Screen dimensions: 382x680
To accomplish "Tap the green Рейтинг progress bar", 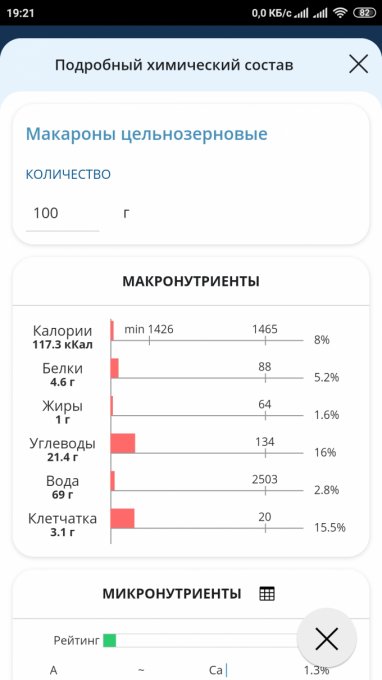I will tap(109, 640).
